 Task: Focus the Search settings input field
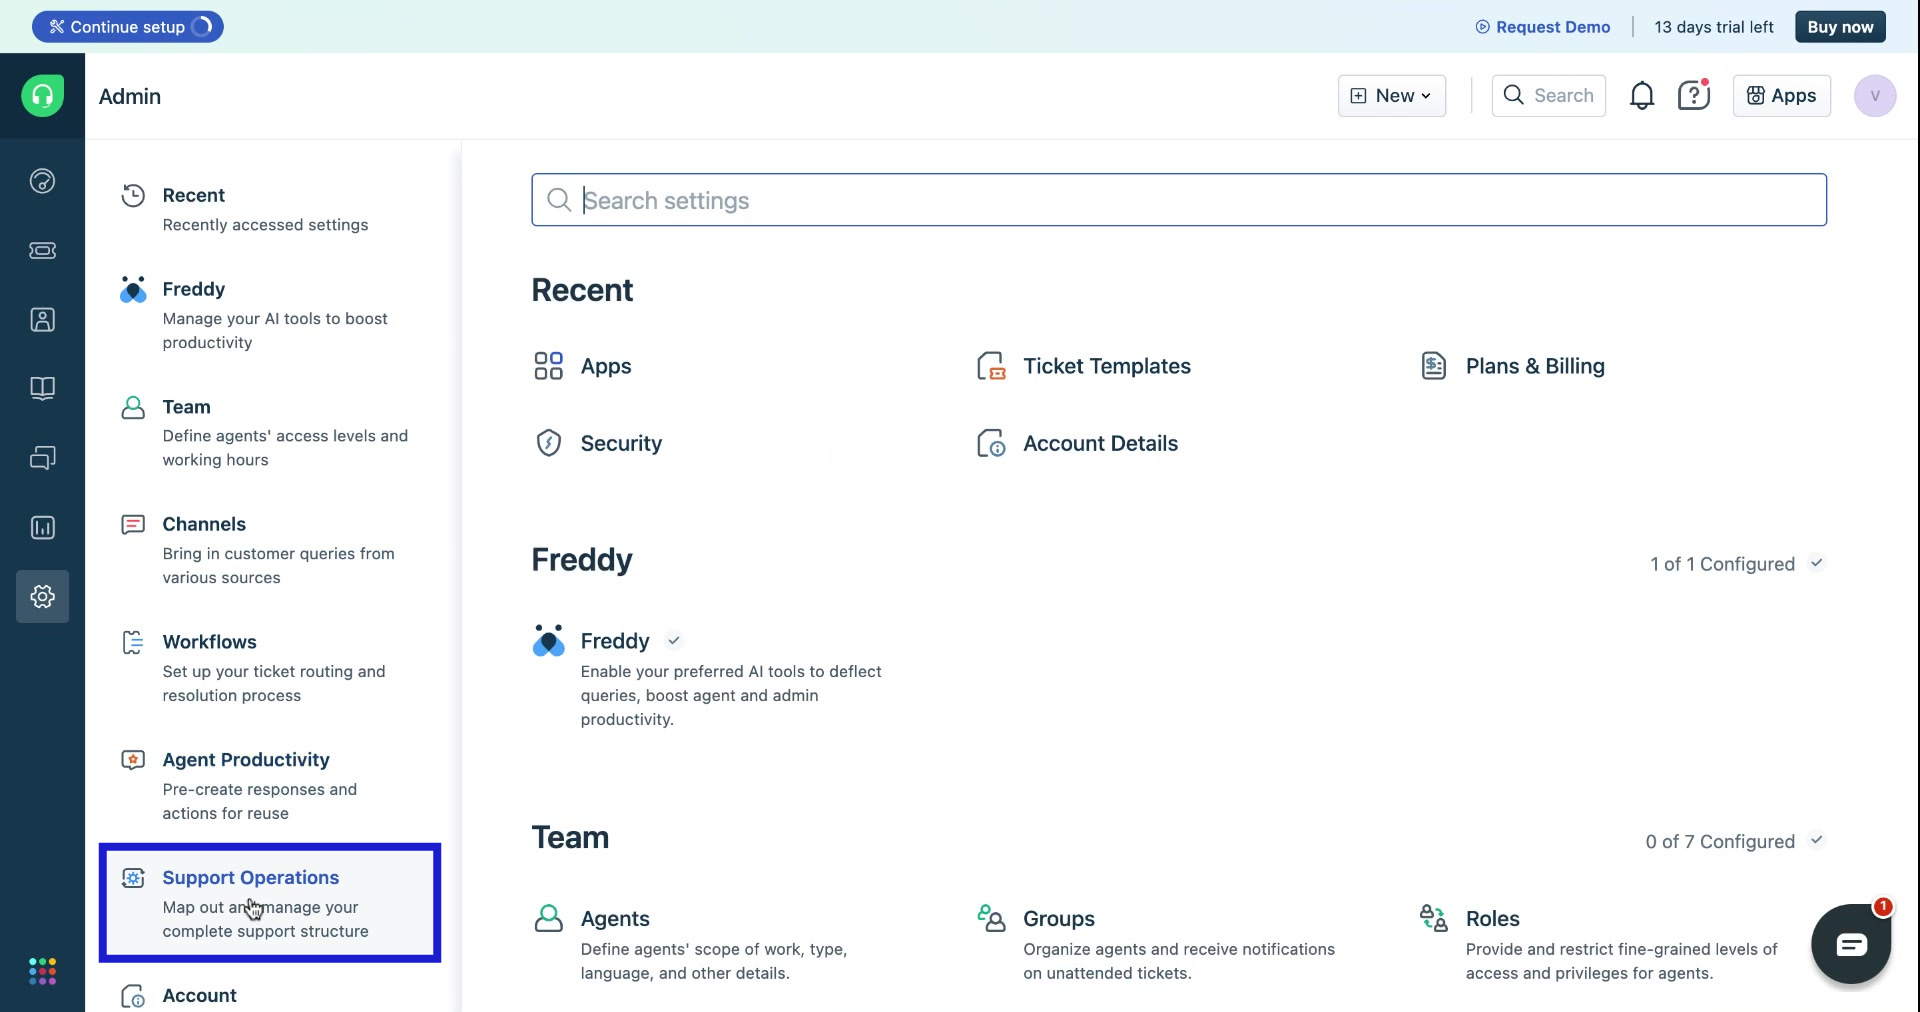point(1179,200)
